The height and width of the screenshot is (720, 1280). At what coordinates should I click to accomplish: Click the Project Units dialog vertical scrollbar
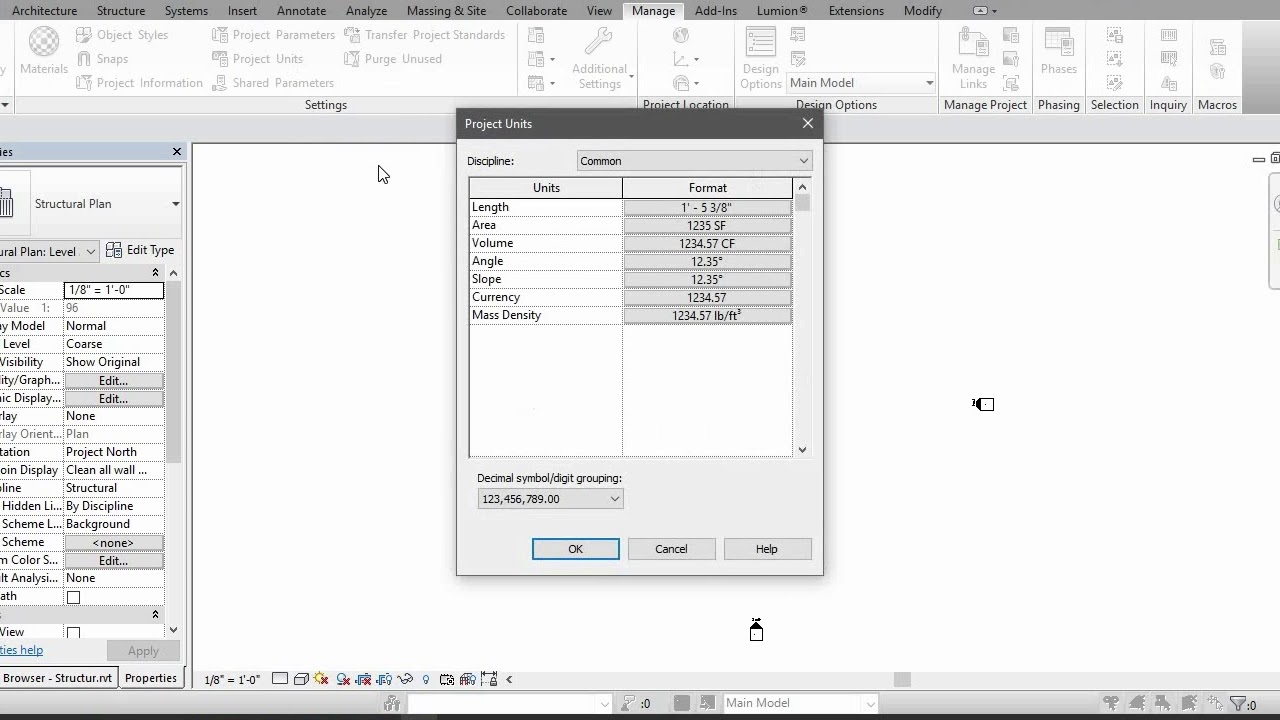[802, 319]
